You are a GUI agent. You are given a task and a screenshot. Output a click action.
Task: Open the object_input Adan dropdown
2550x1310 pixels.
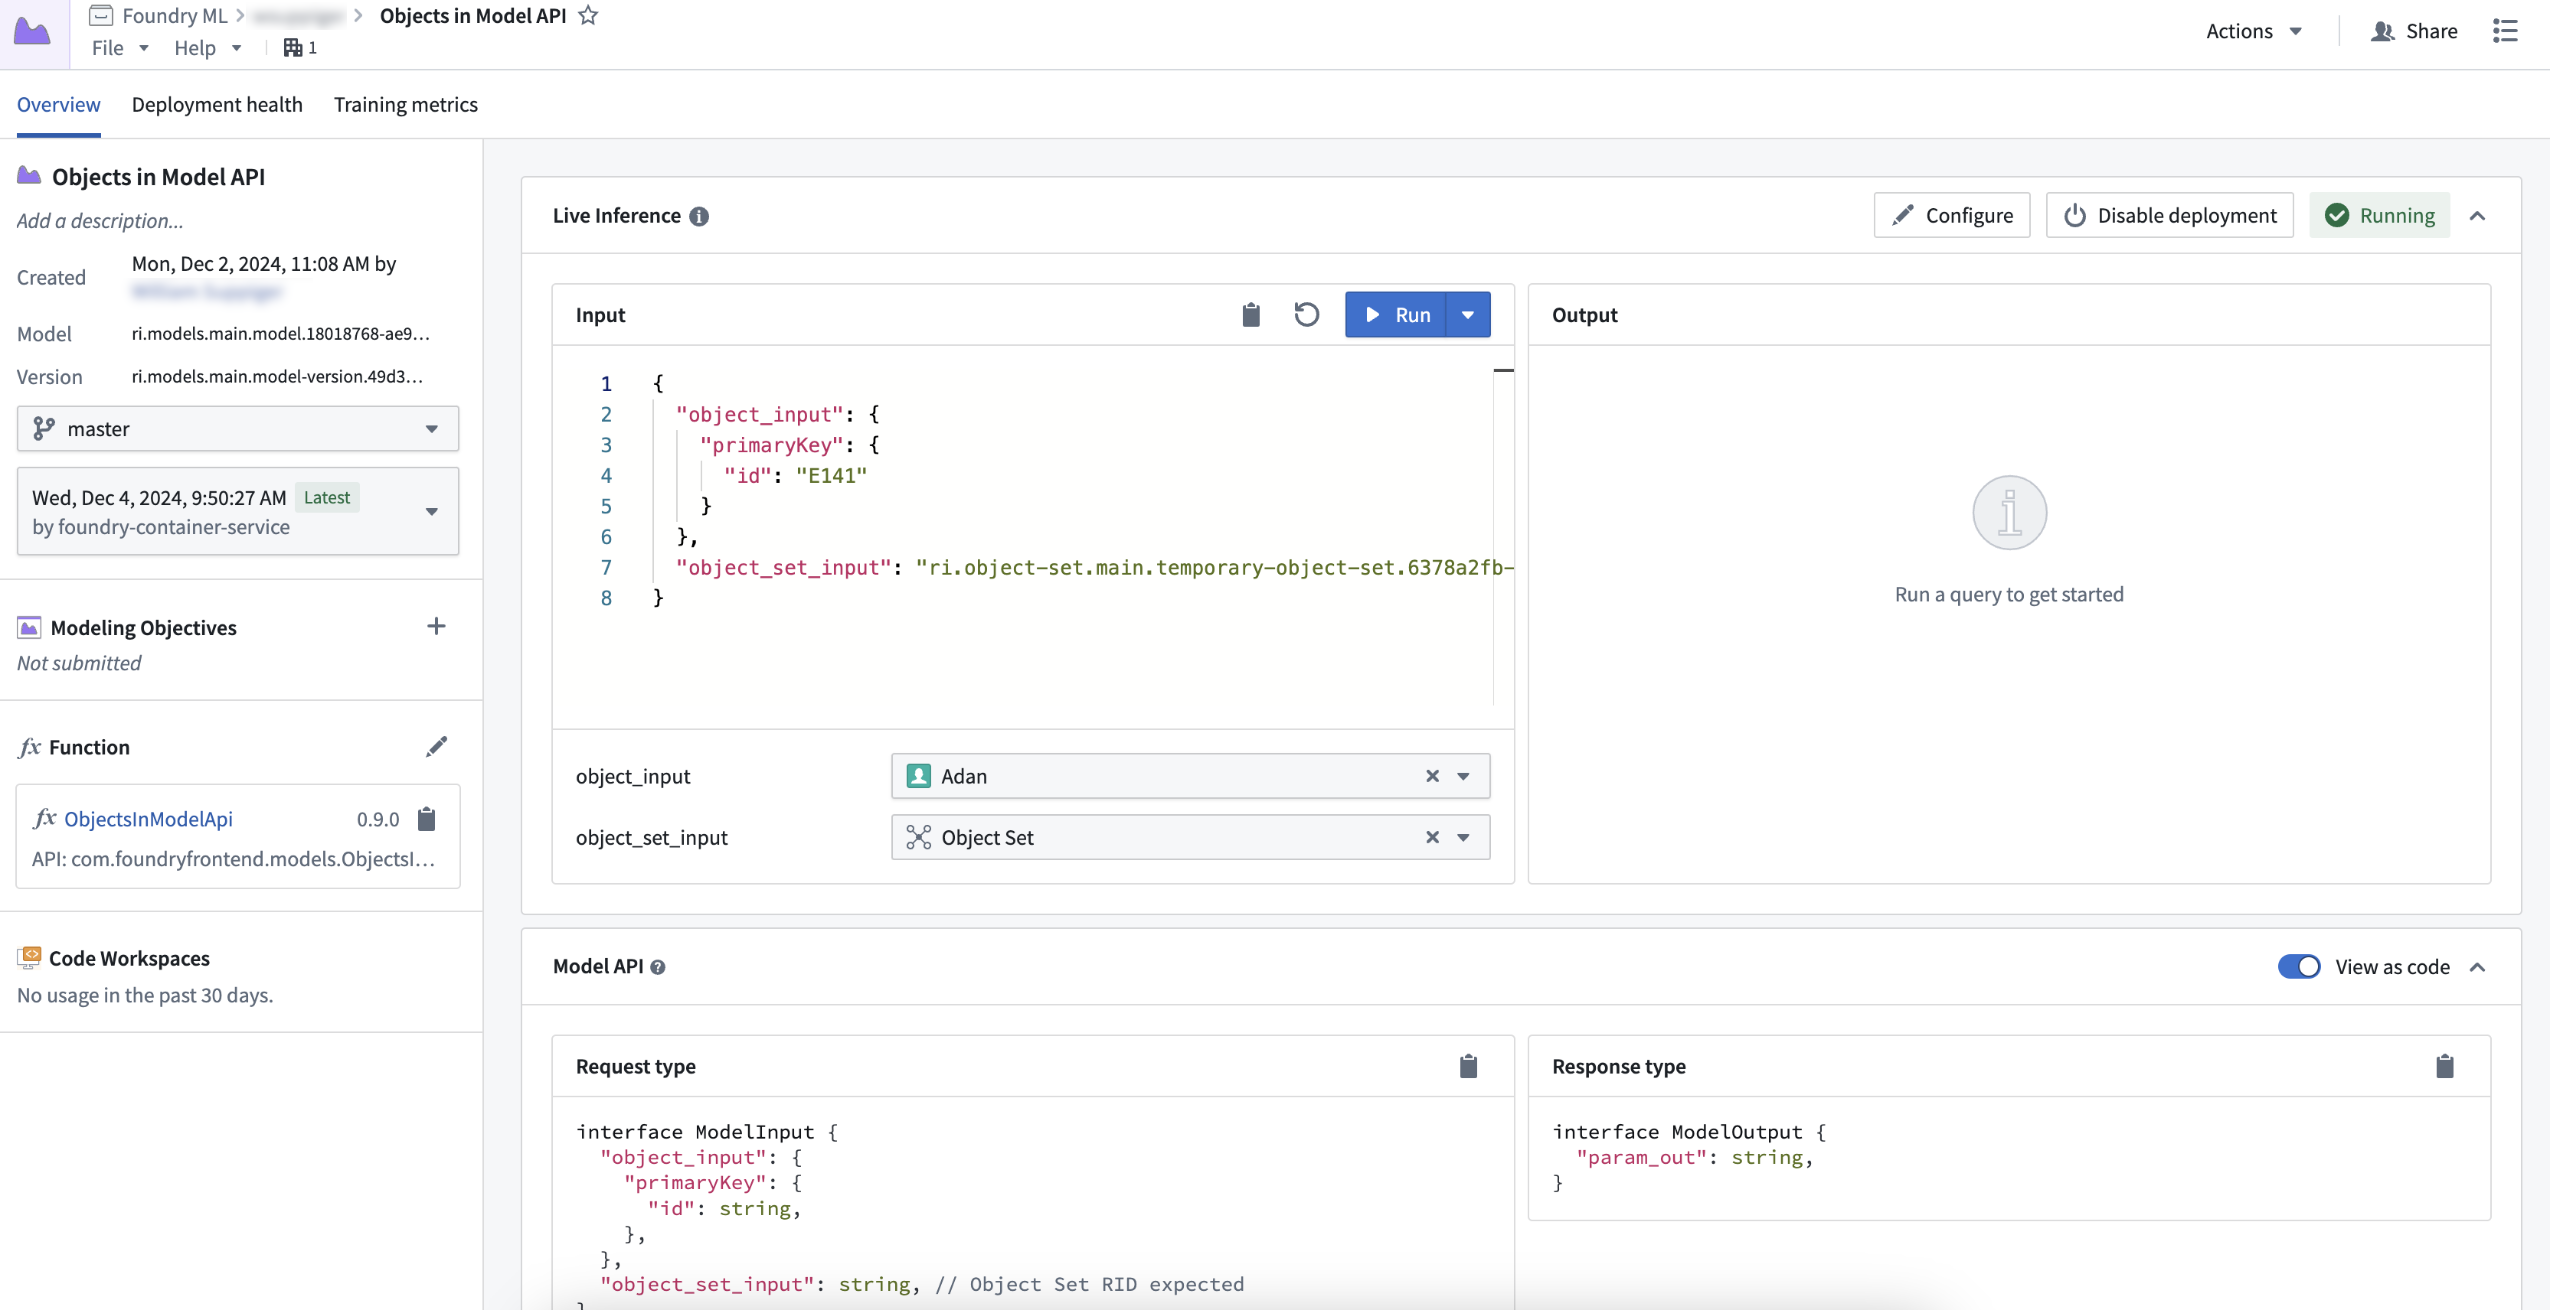coord(1463,776)
